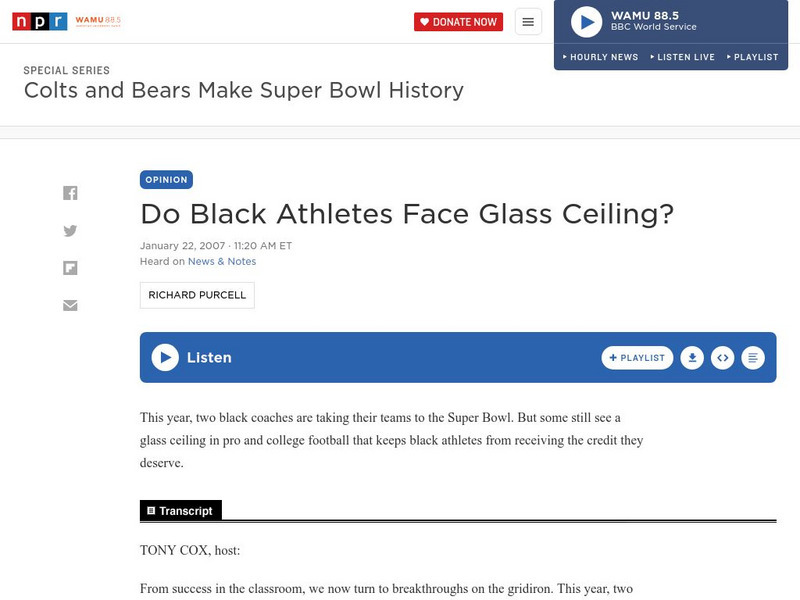This screenshot has height=600, width=800.
Task: Download the audio story
Action: pyautogui.click(x=692, y=358)
